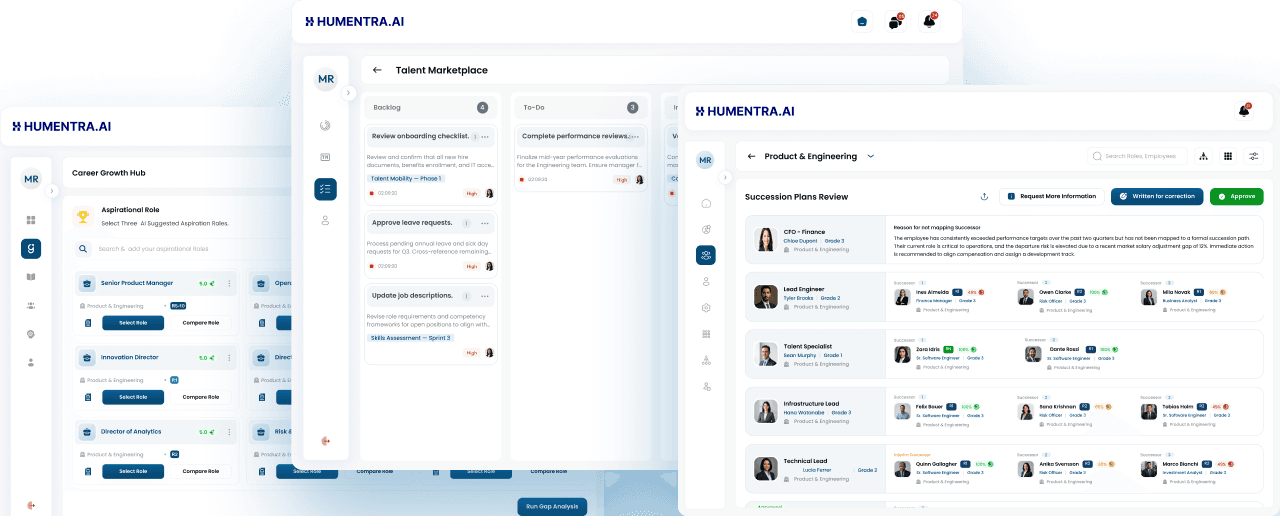The width and height of the screenshot is (1280, 516).
Task: Click the upload/export icon in Succession Plans Review
Action: (984, 197)
